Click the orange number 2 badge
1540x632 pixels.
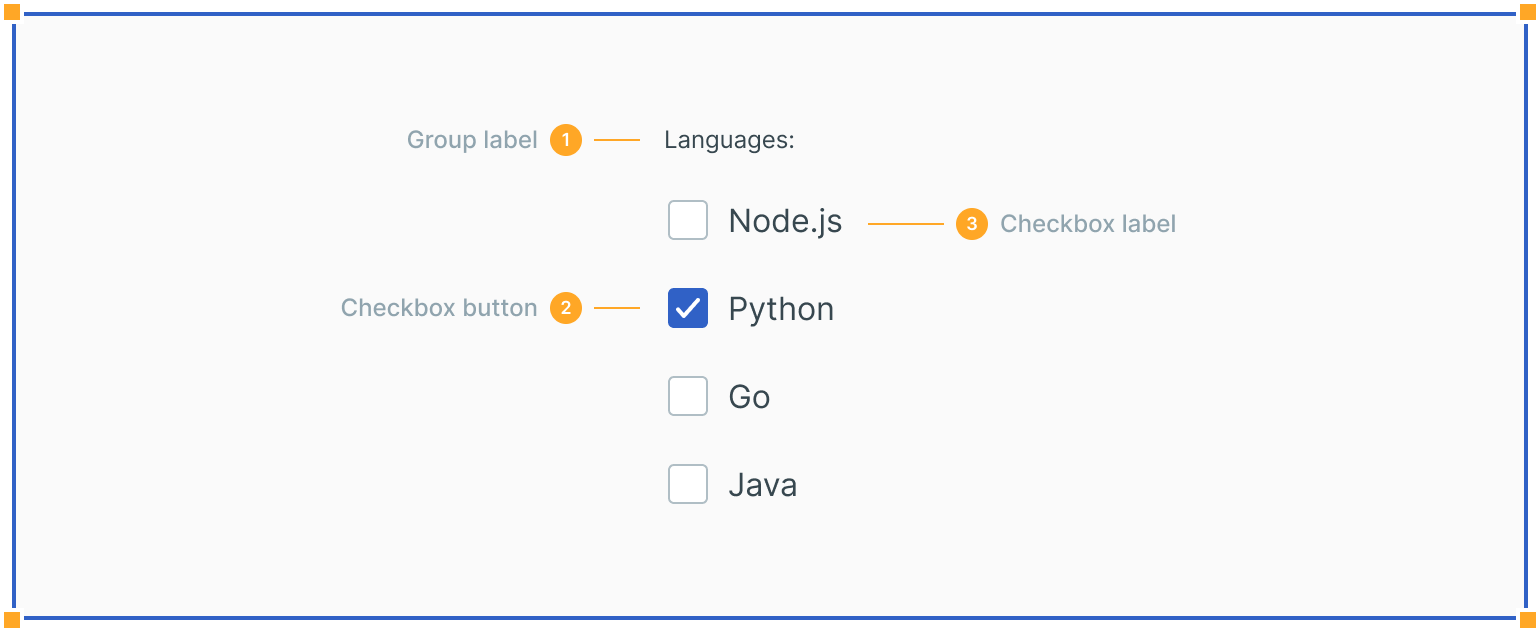(x=565, y=308)
